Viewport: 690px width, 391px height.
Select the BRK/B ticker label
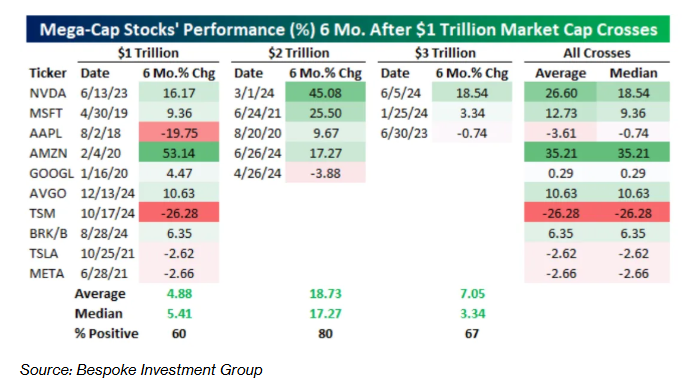(48, 233)
